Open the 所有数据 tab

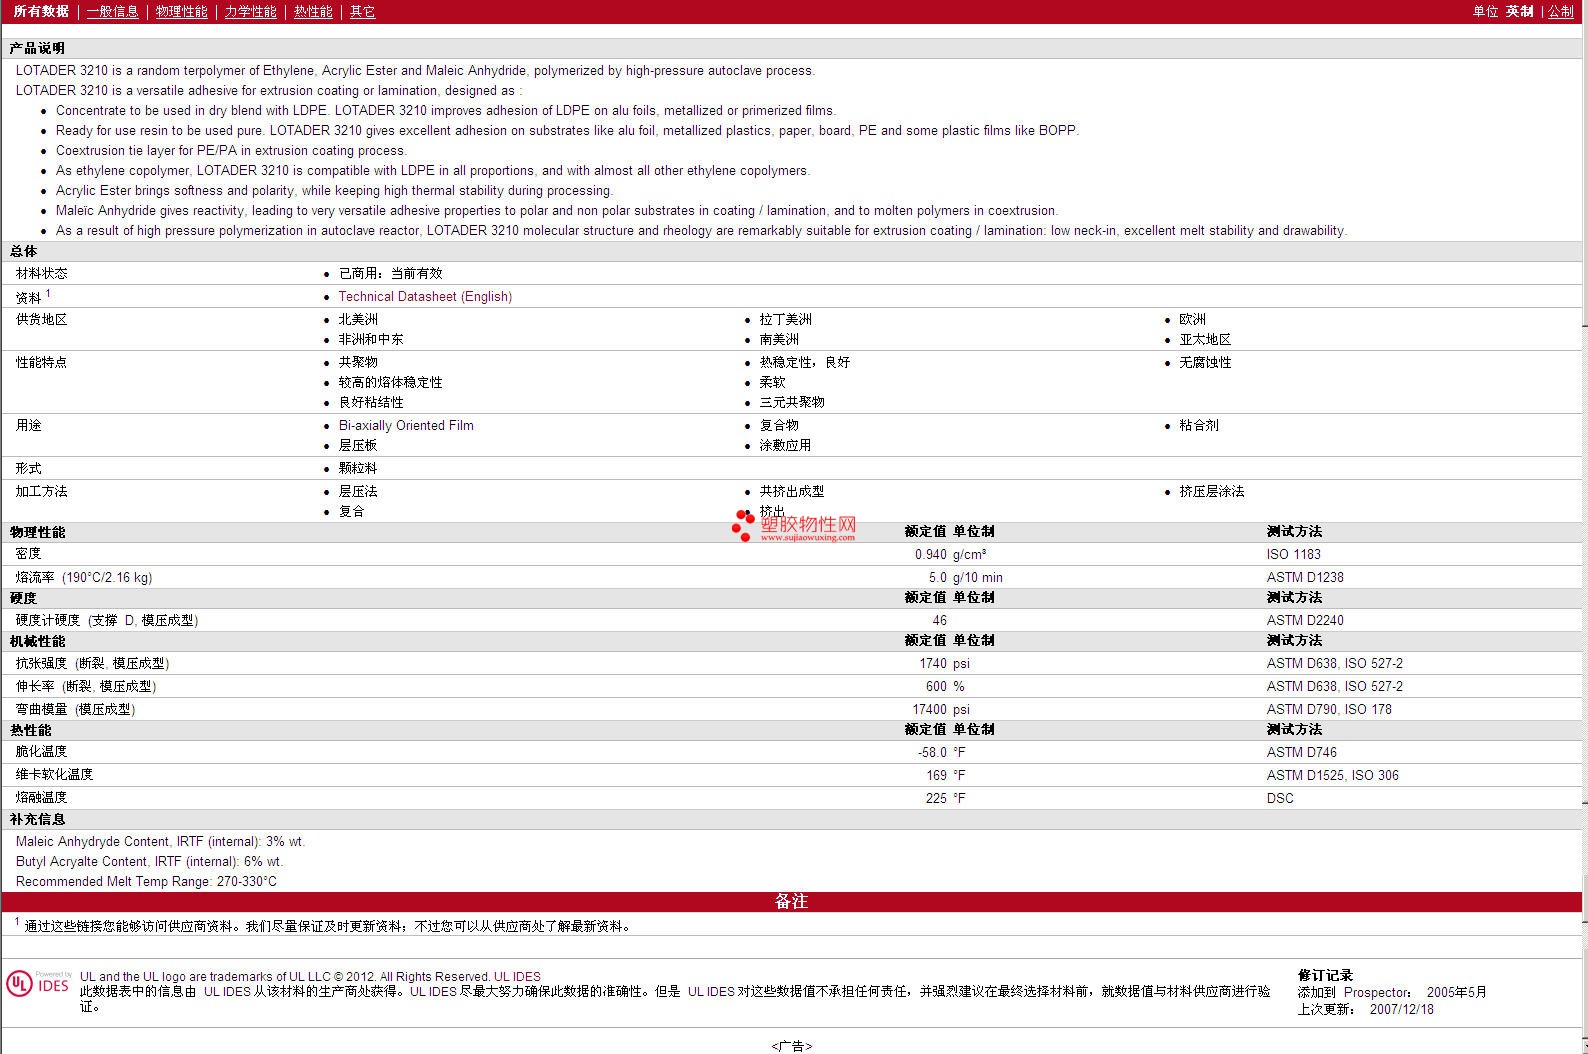pos(41,12)
